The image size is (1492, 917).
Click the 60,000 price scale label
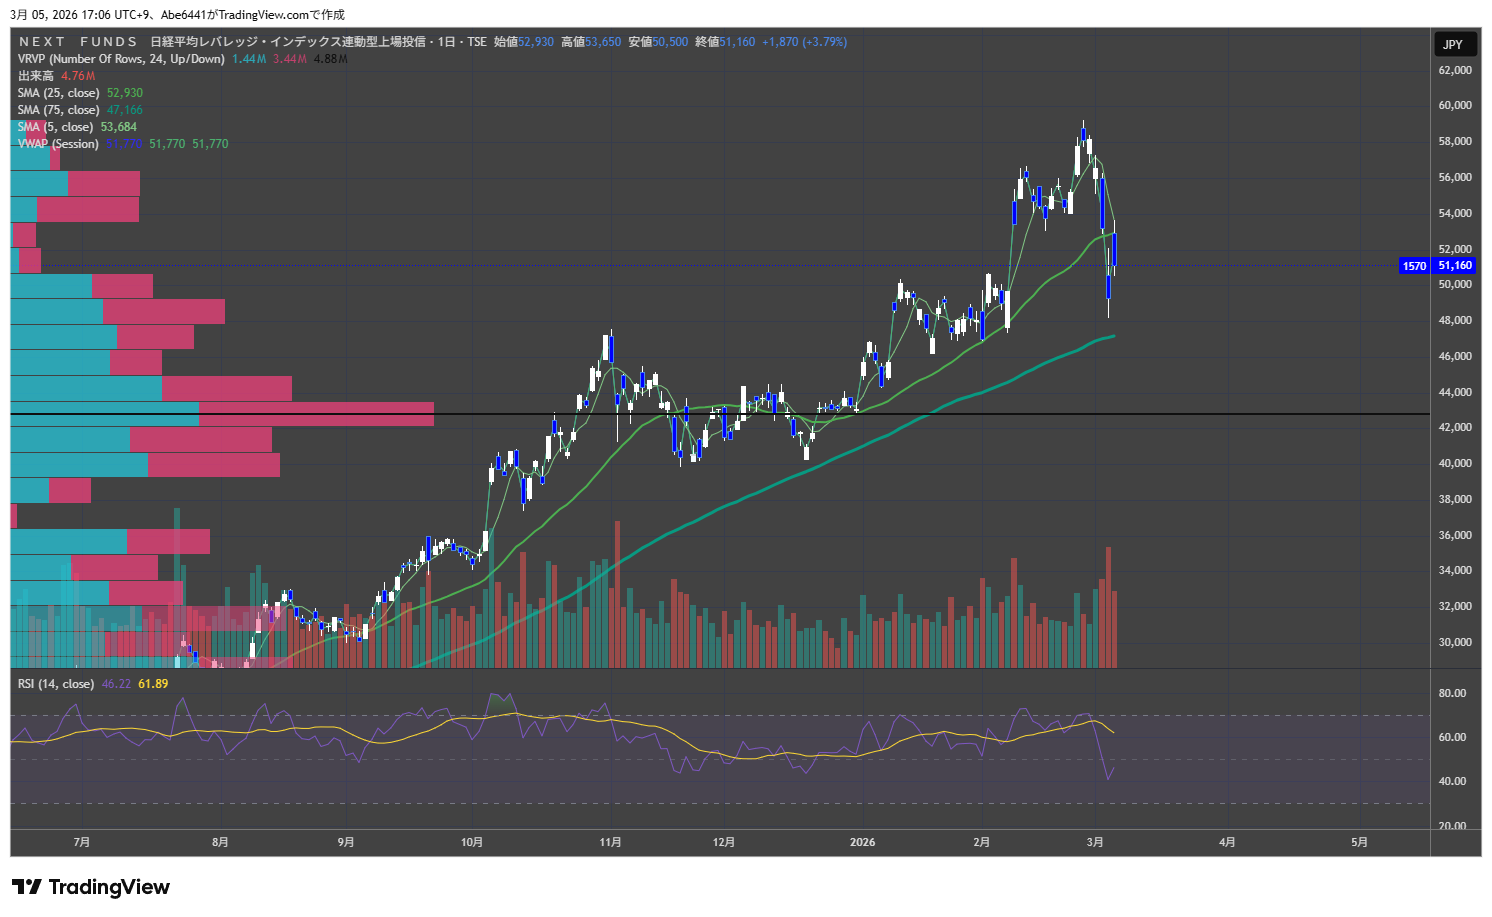[1454, 105]
